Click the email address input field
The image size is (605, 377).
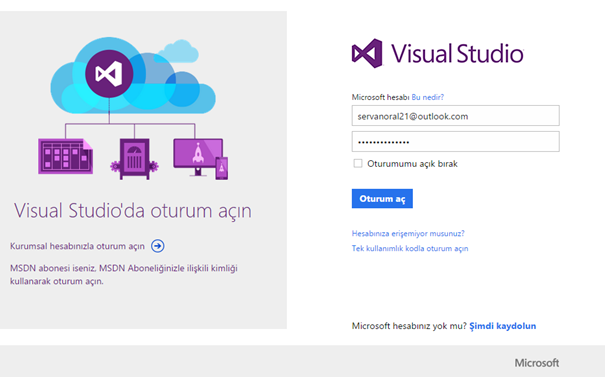pyautogui.click(x=455, y=115)
